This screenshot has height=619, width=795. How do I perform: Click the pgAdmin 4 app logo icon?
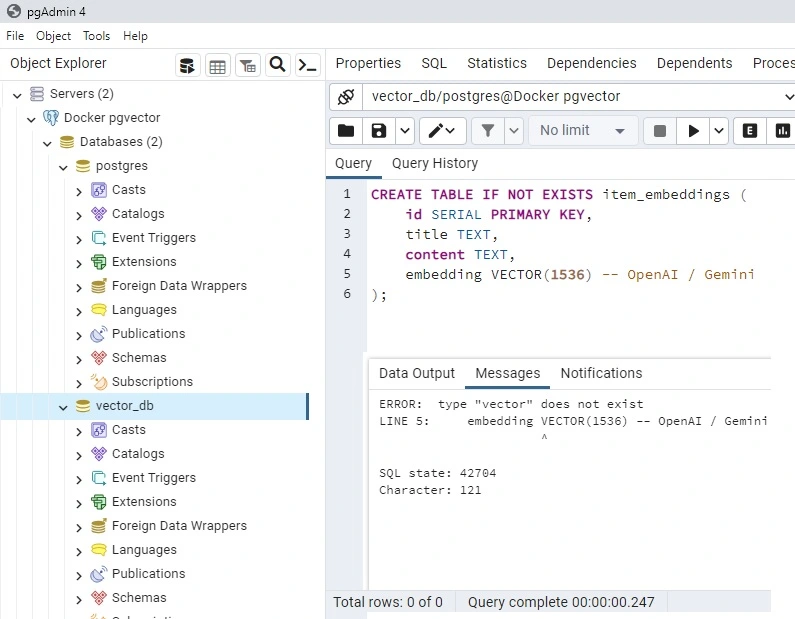[x=14, y=11]
